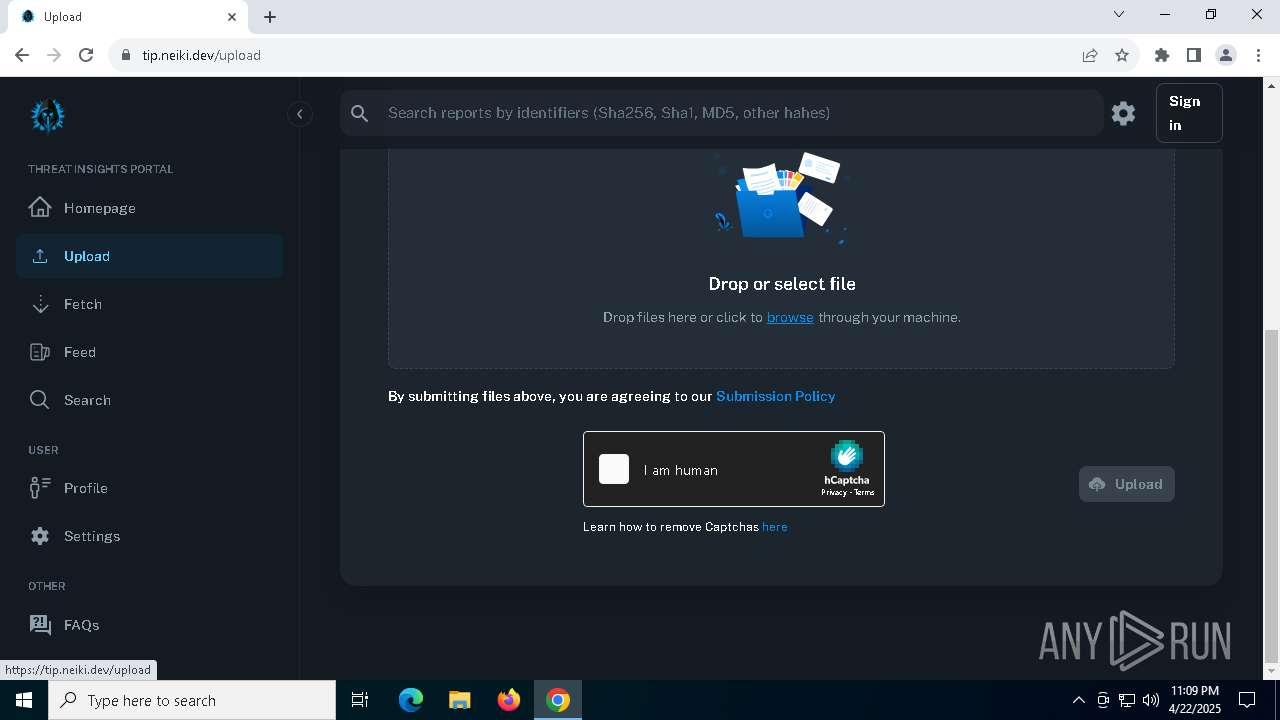Click the Feed newspaper icon
Image resolution: width=1280 pixels, height=720 pixels.
40,352
